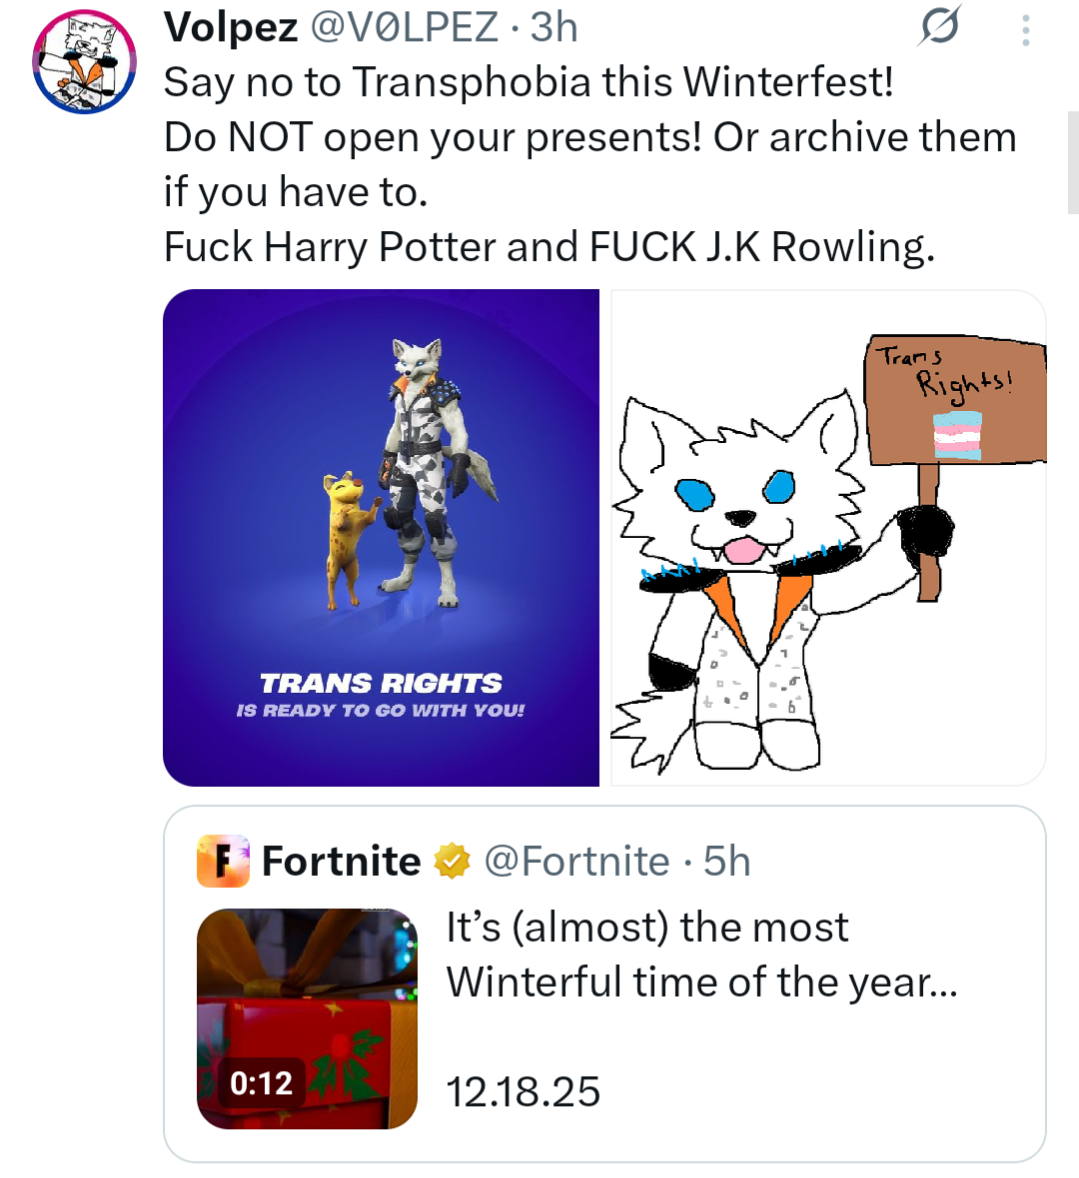The image size is (1079, 1178).
Task: Click the Fortnite account logo icon
Action: pos(222,861)
